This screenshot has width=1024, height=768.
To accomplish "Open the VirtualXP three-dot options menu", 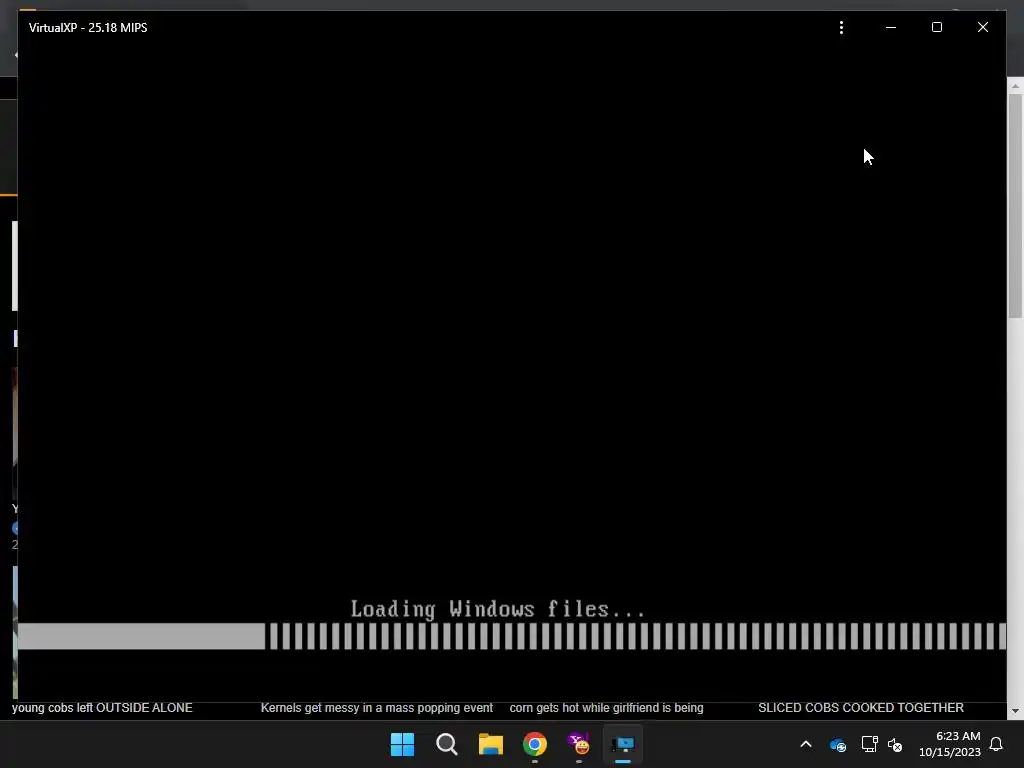I will [x=841, y=27].
